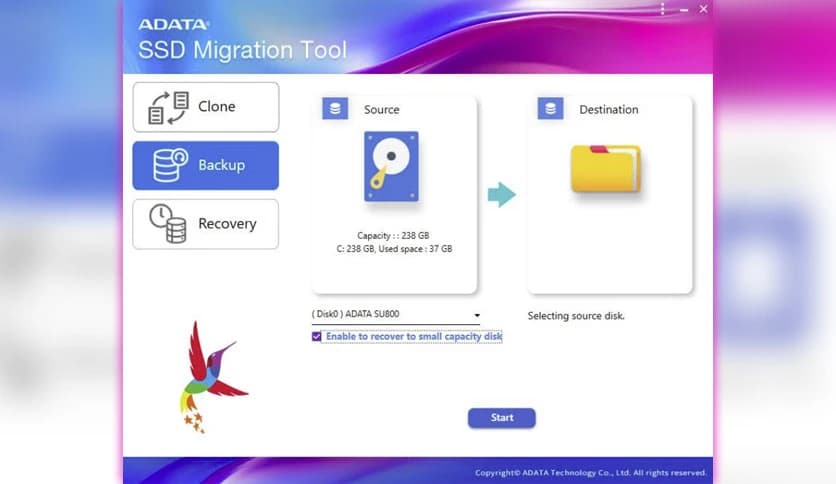Click the ADATA brand logo
The image size is (836, 484).
(174, 25)
